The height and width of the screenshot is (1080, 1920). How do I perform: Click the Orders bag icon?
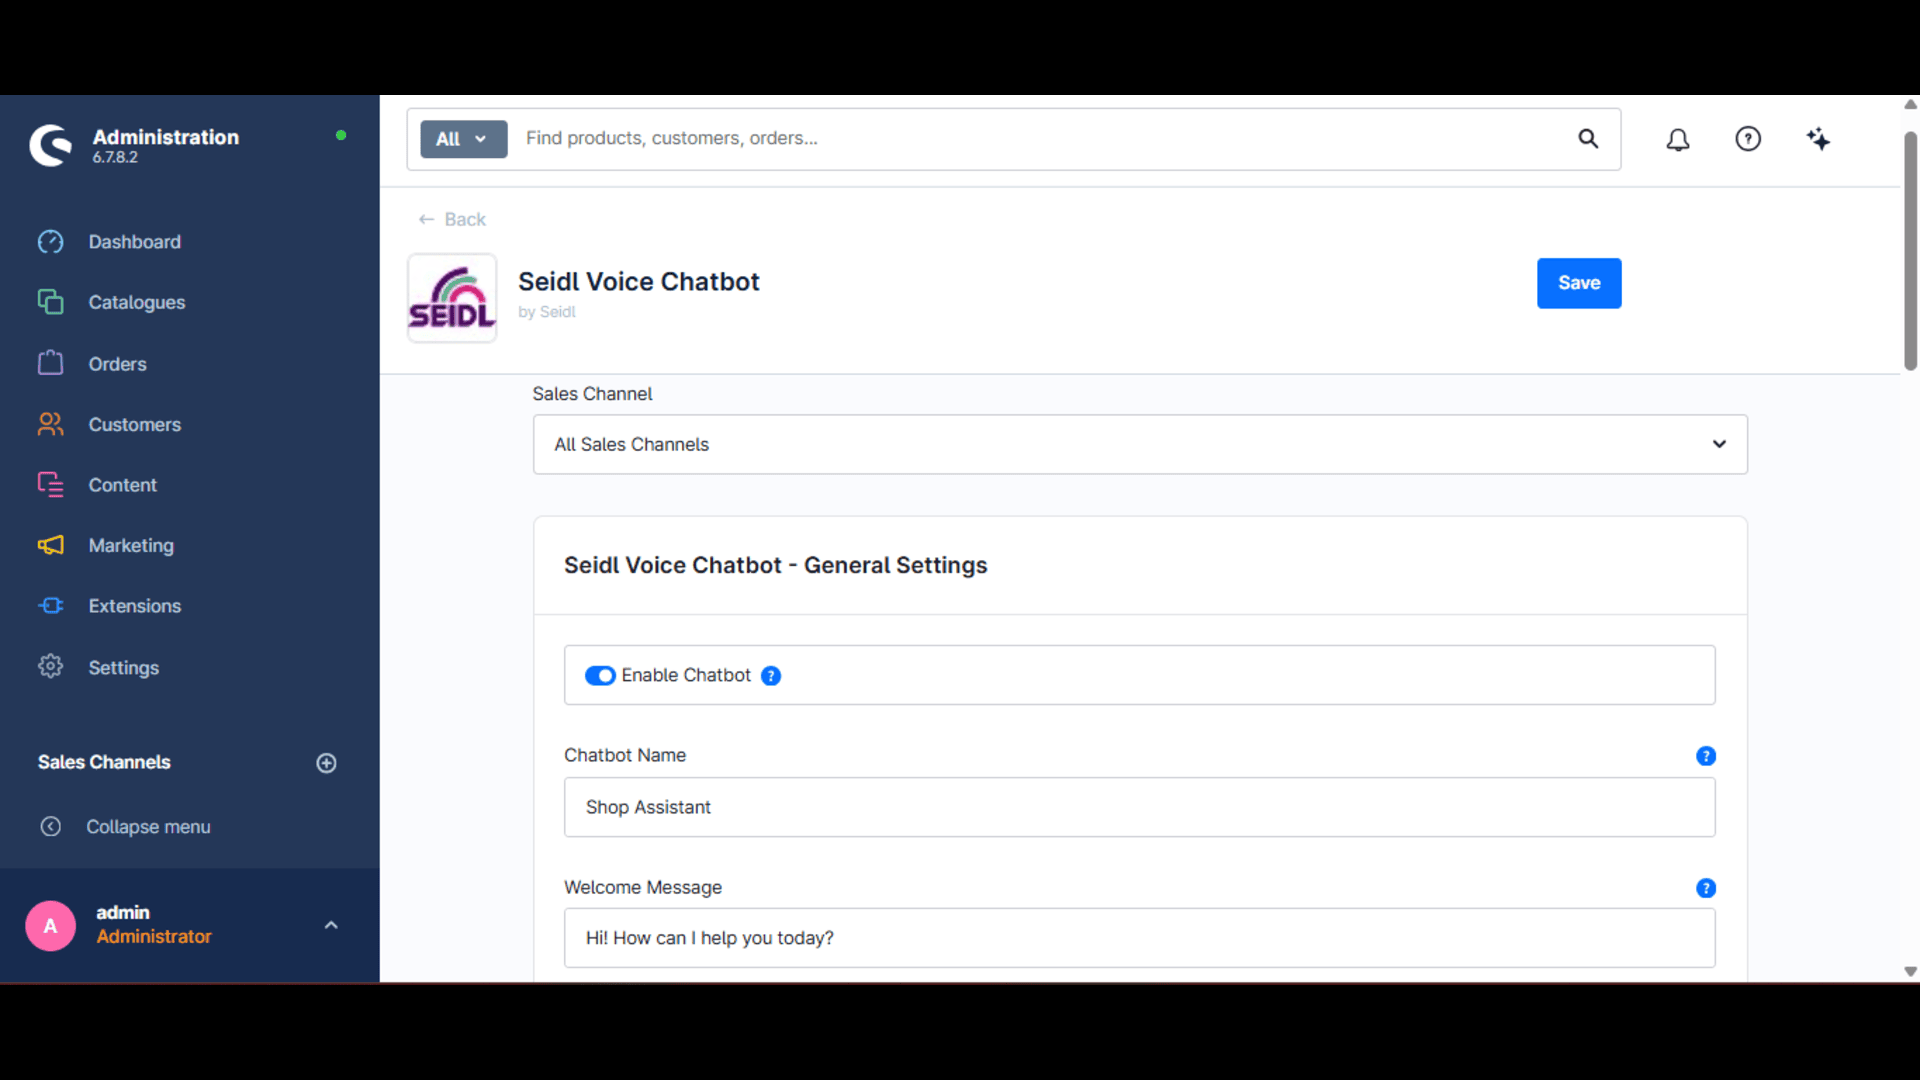coord(50,363)
